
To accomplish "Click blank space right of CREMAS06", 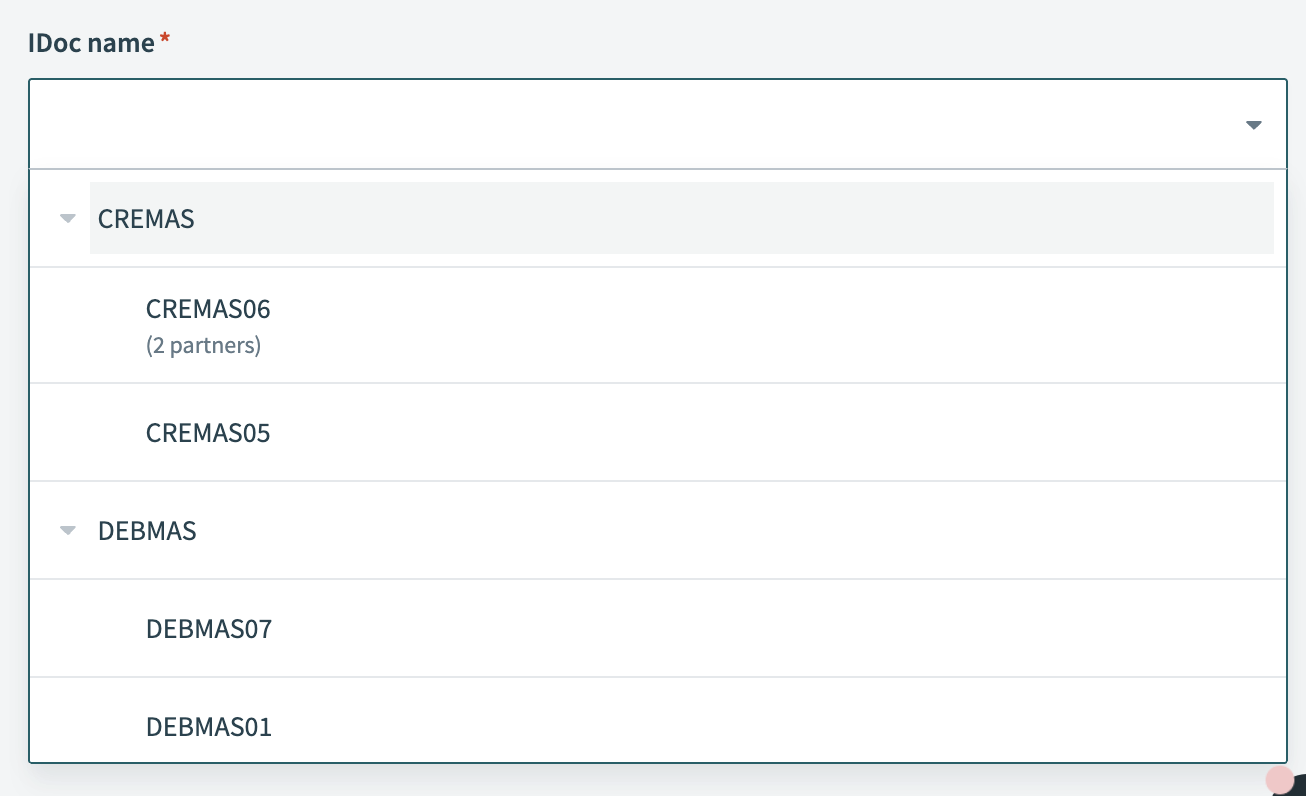I will (x=750, y=326).
